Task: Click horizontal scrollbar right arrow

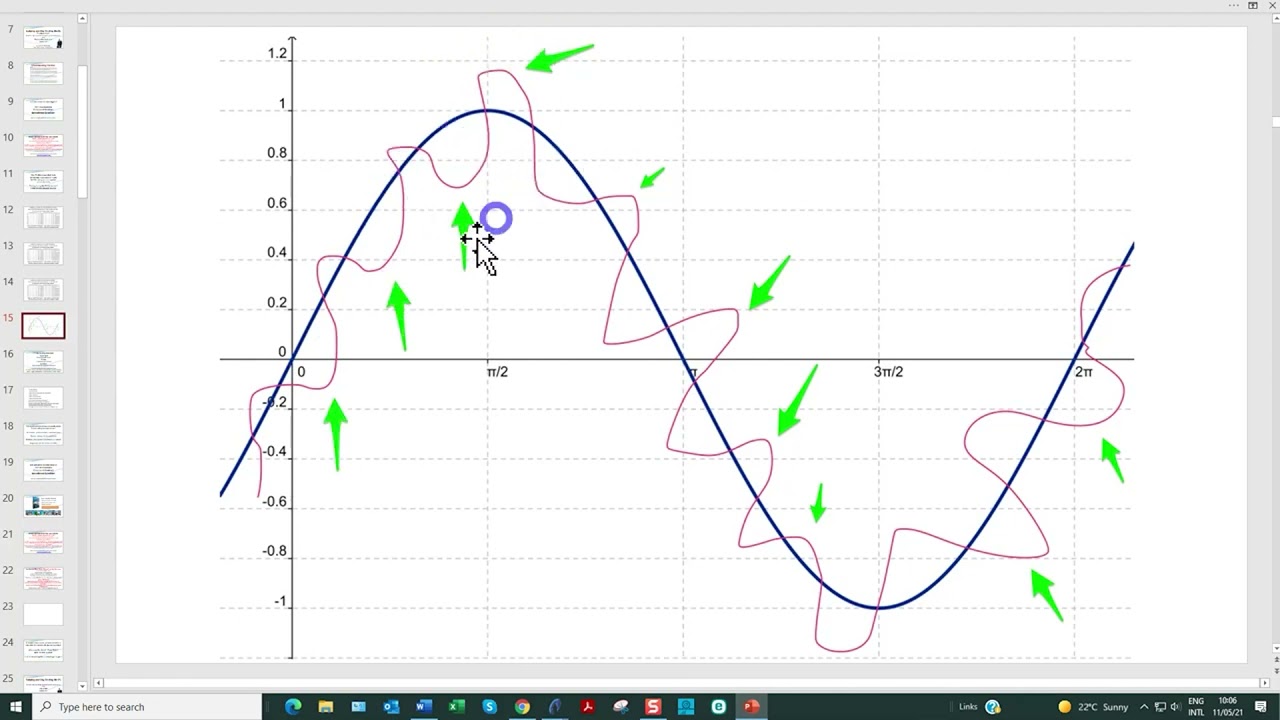Action: 1263,683
